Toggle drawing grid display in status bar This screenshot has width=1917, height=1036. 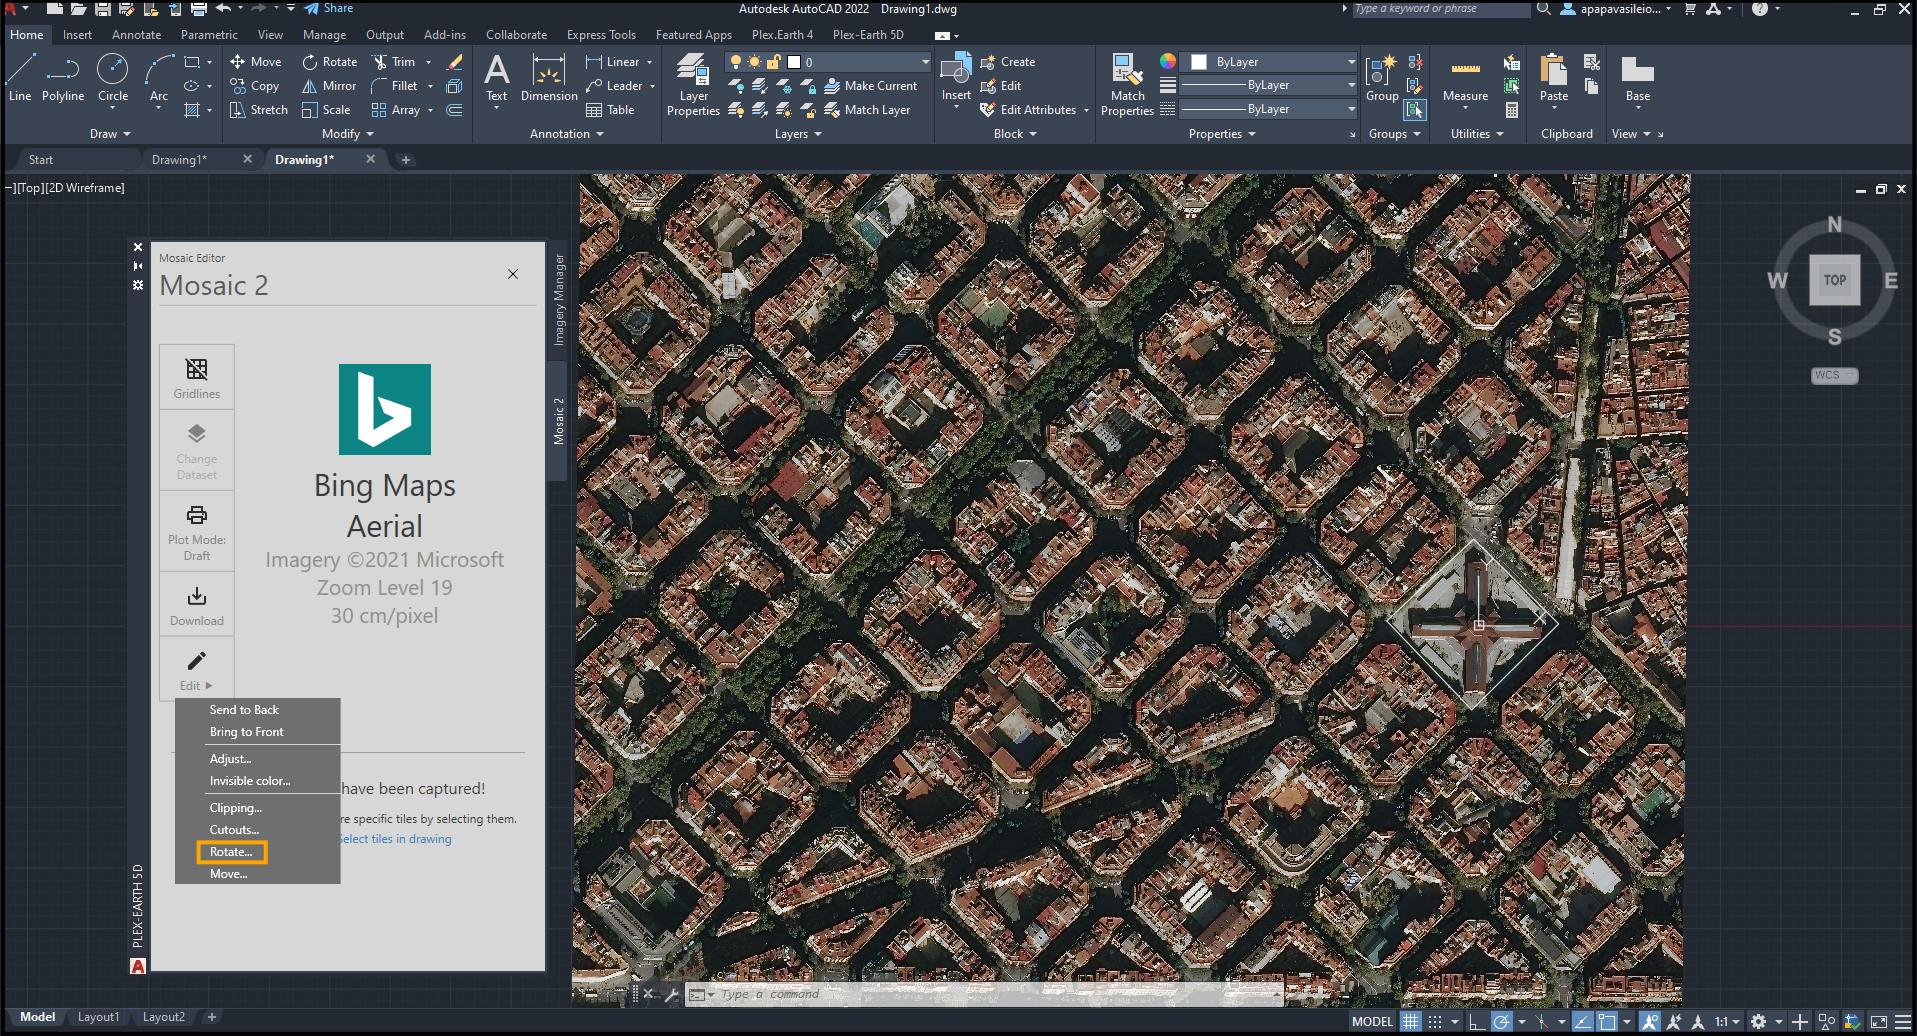pyautogui.click(x=1410, y=1022)
